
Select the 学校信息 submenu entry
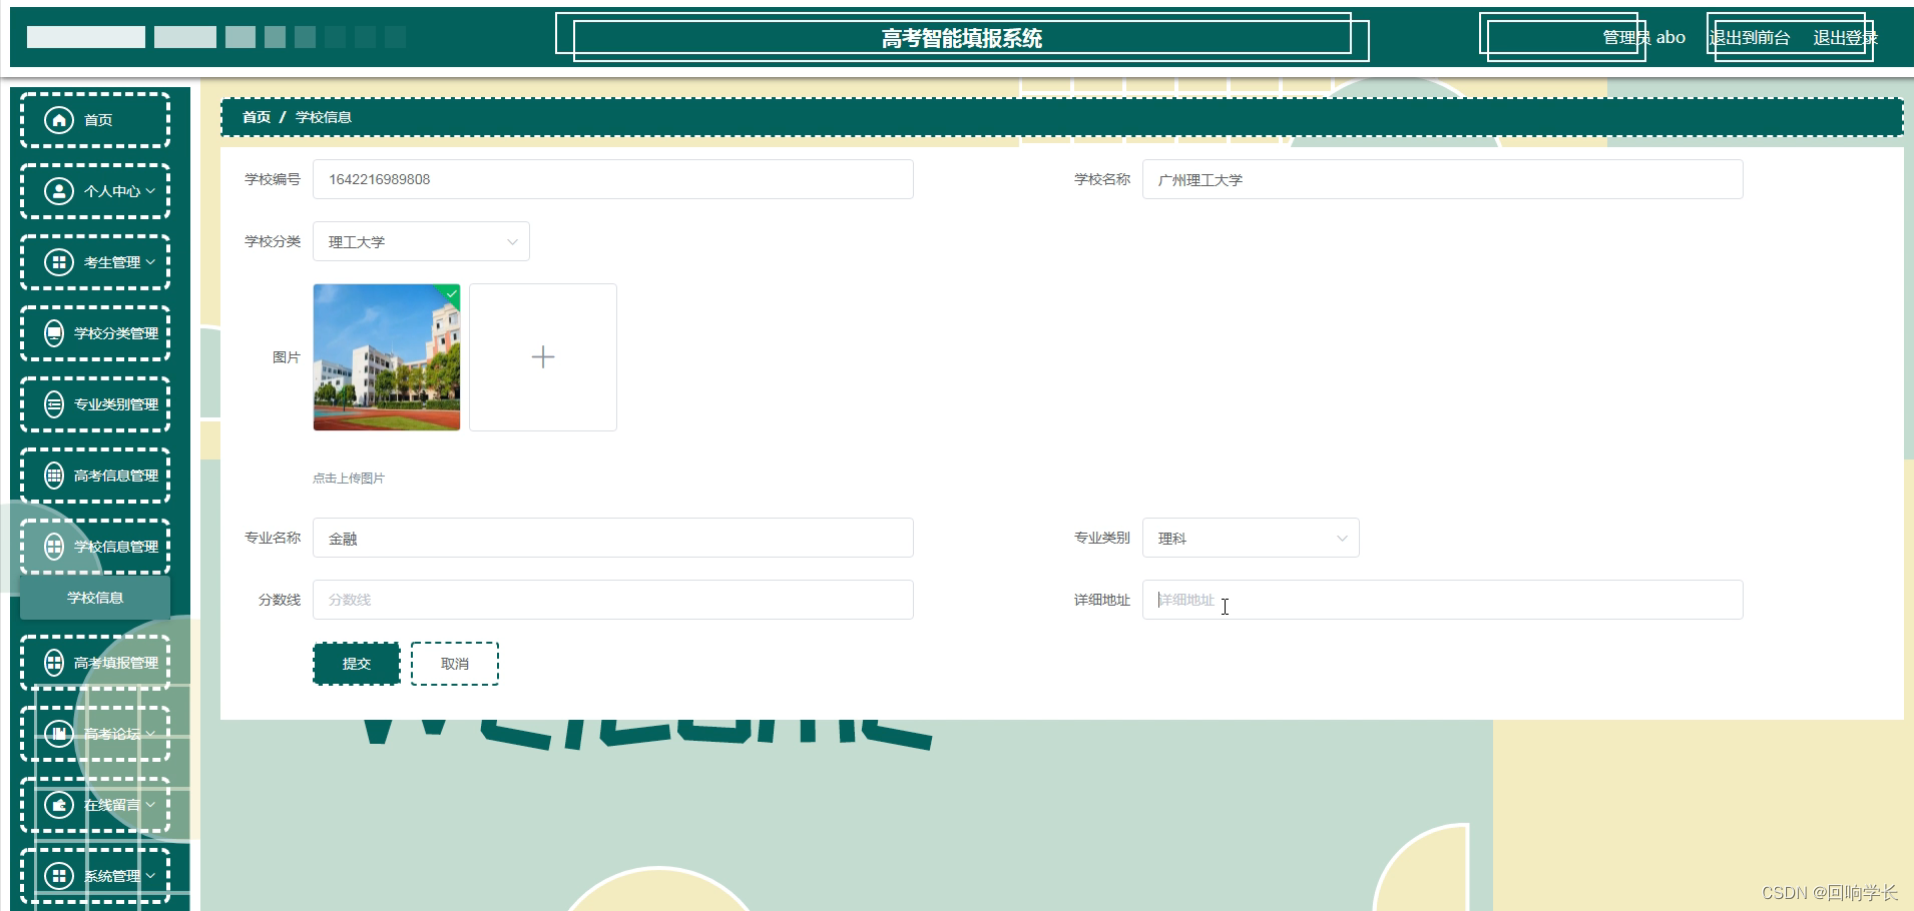click(94, 597)
